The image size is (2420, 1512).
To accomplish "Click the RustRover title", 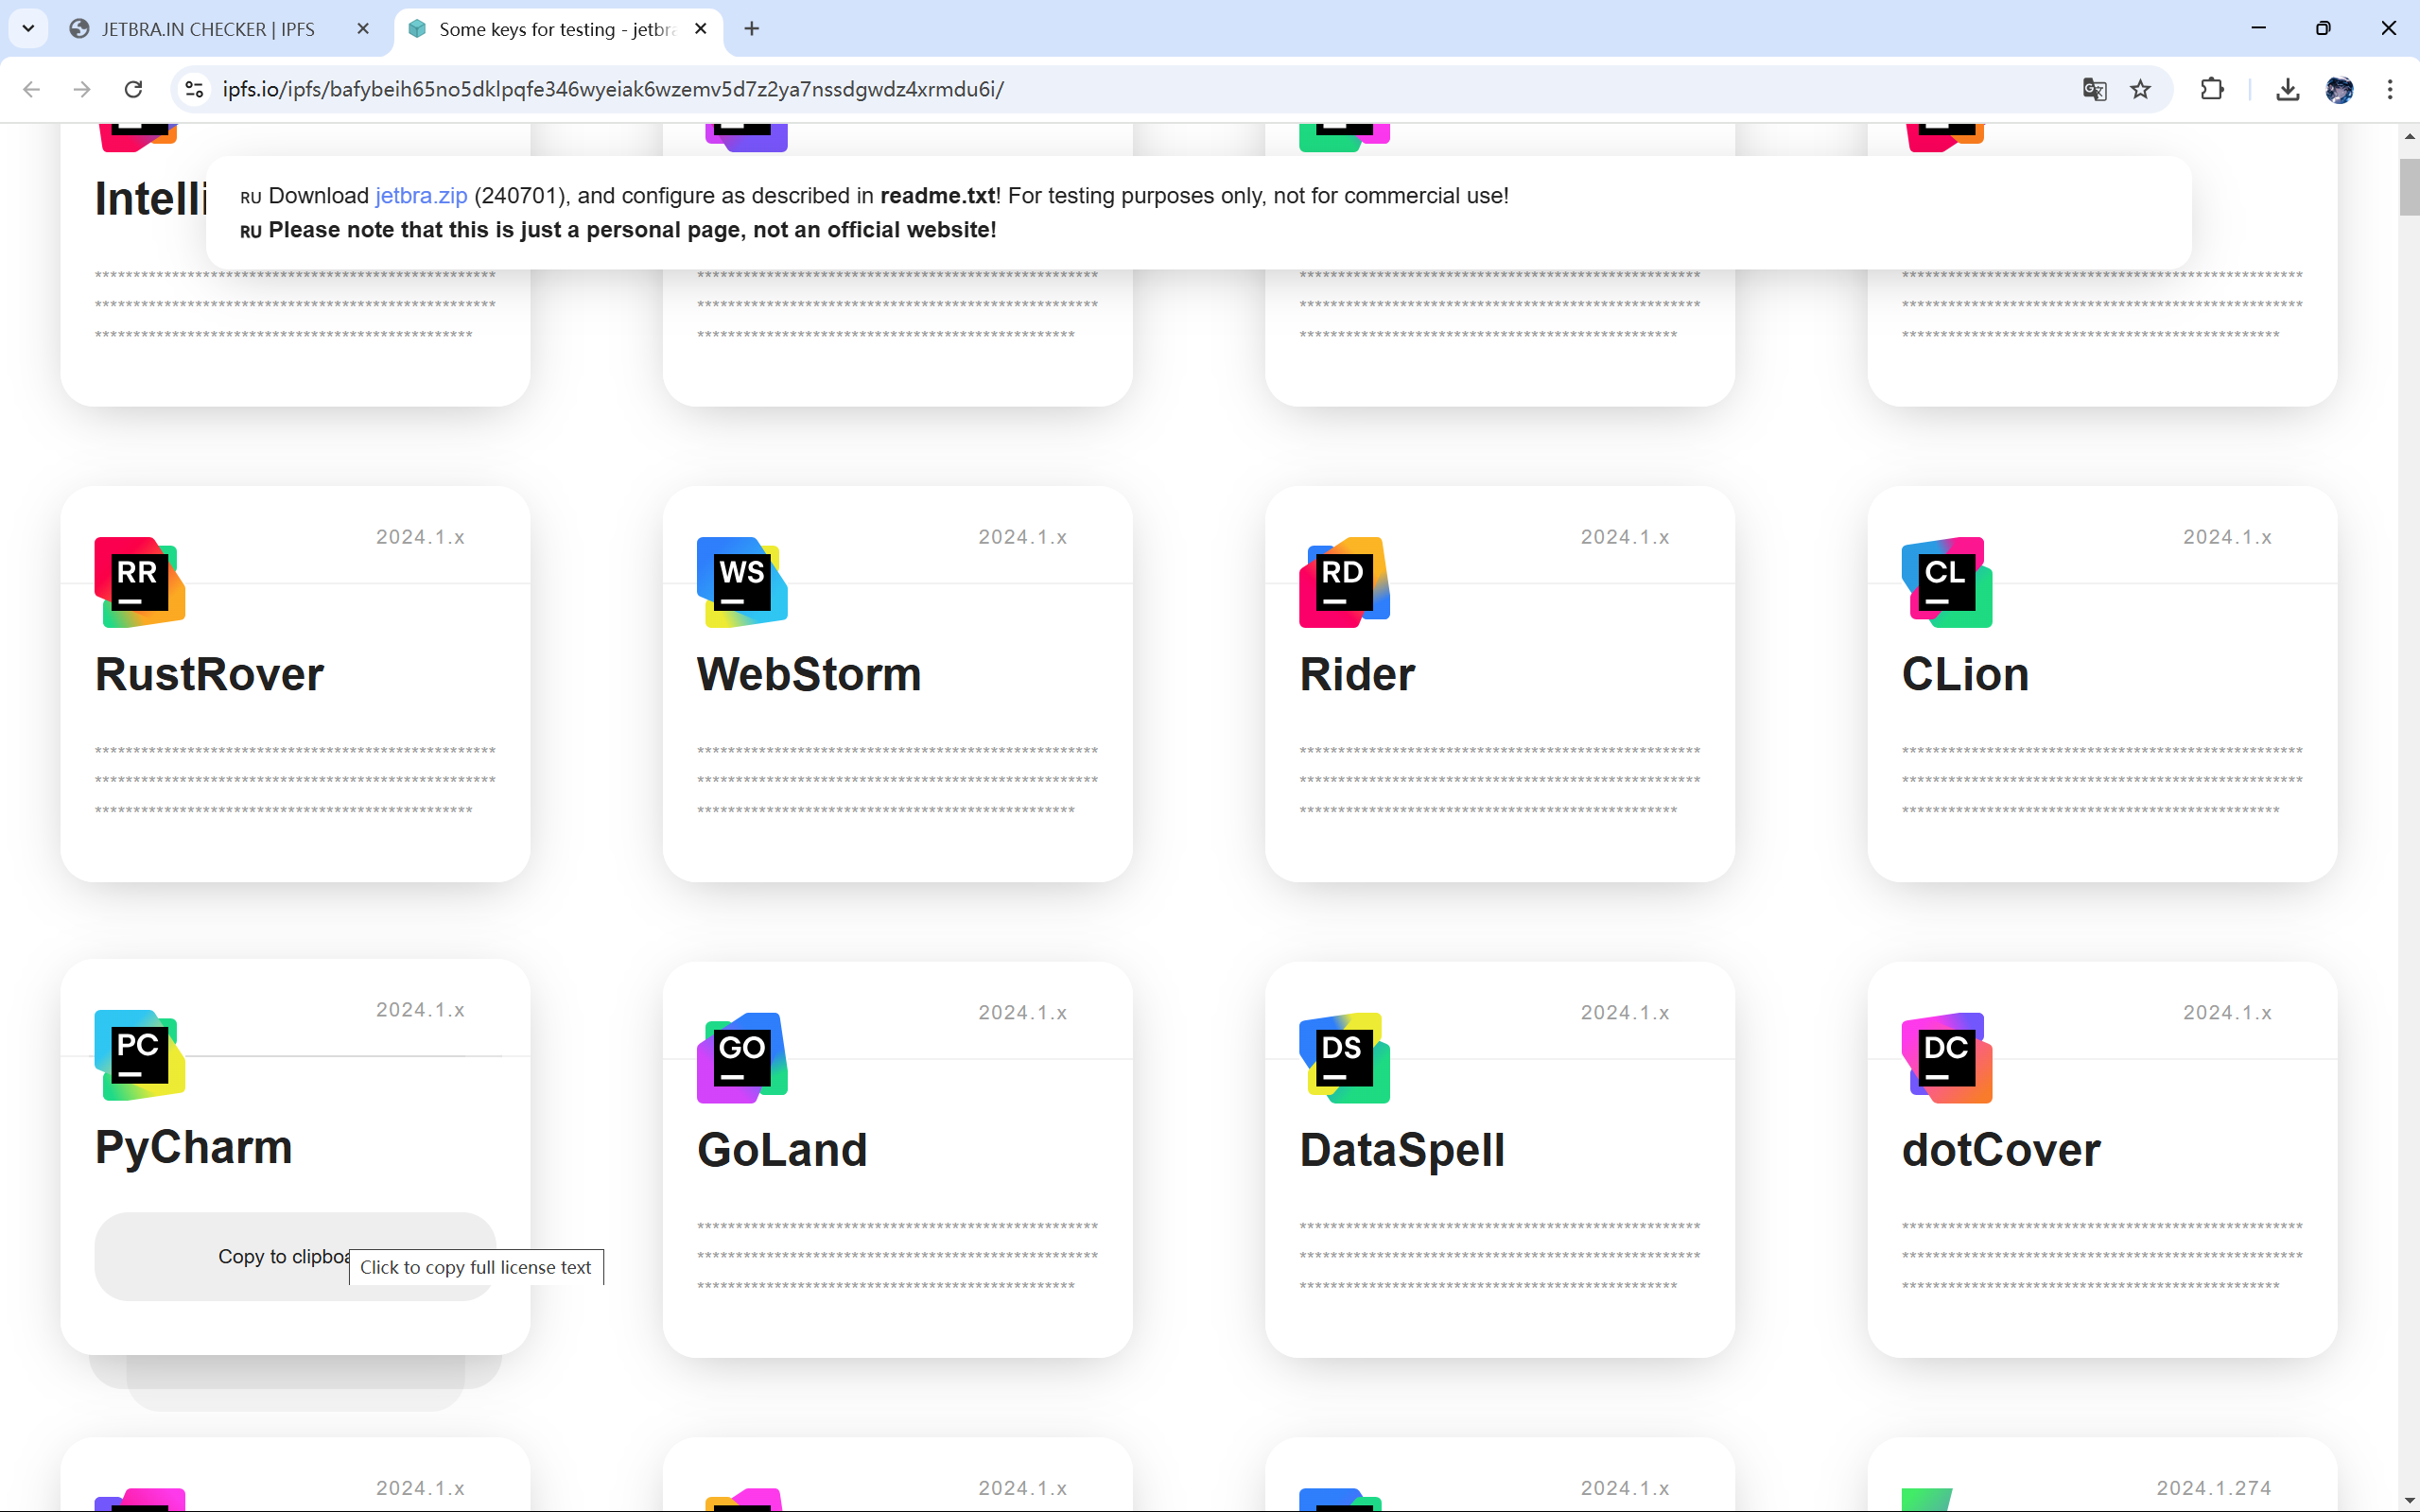I will click(209, 674).
